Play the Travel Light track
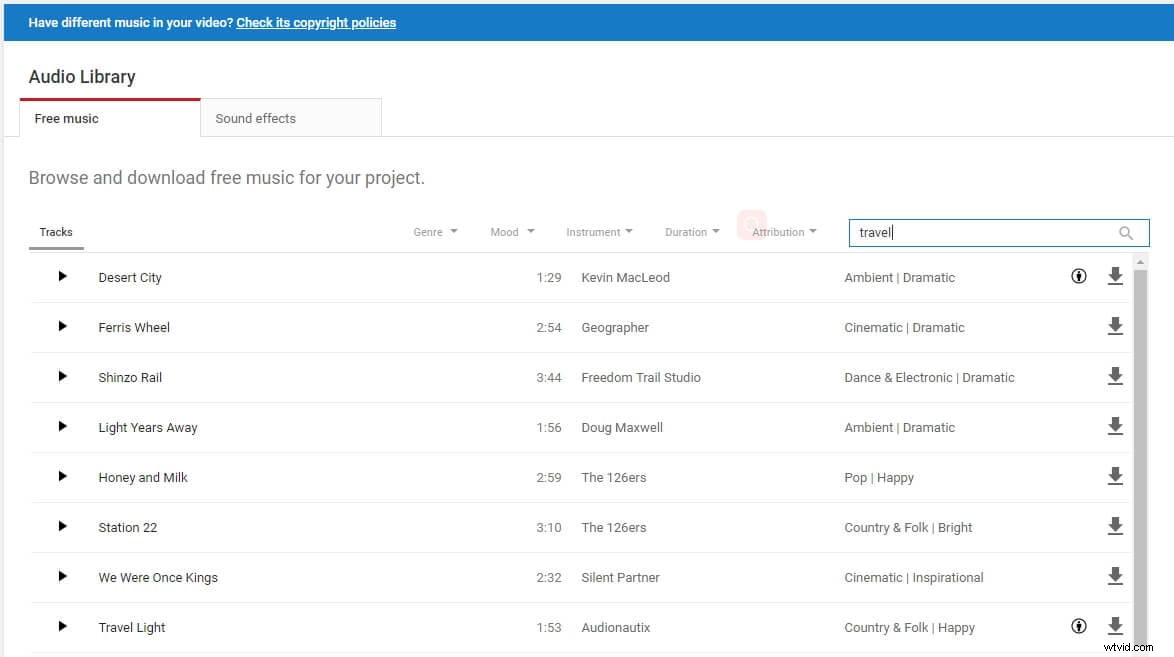This screenshot has width=1174, height=657. tap(62, 626)
